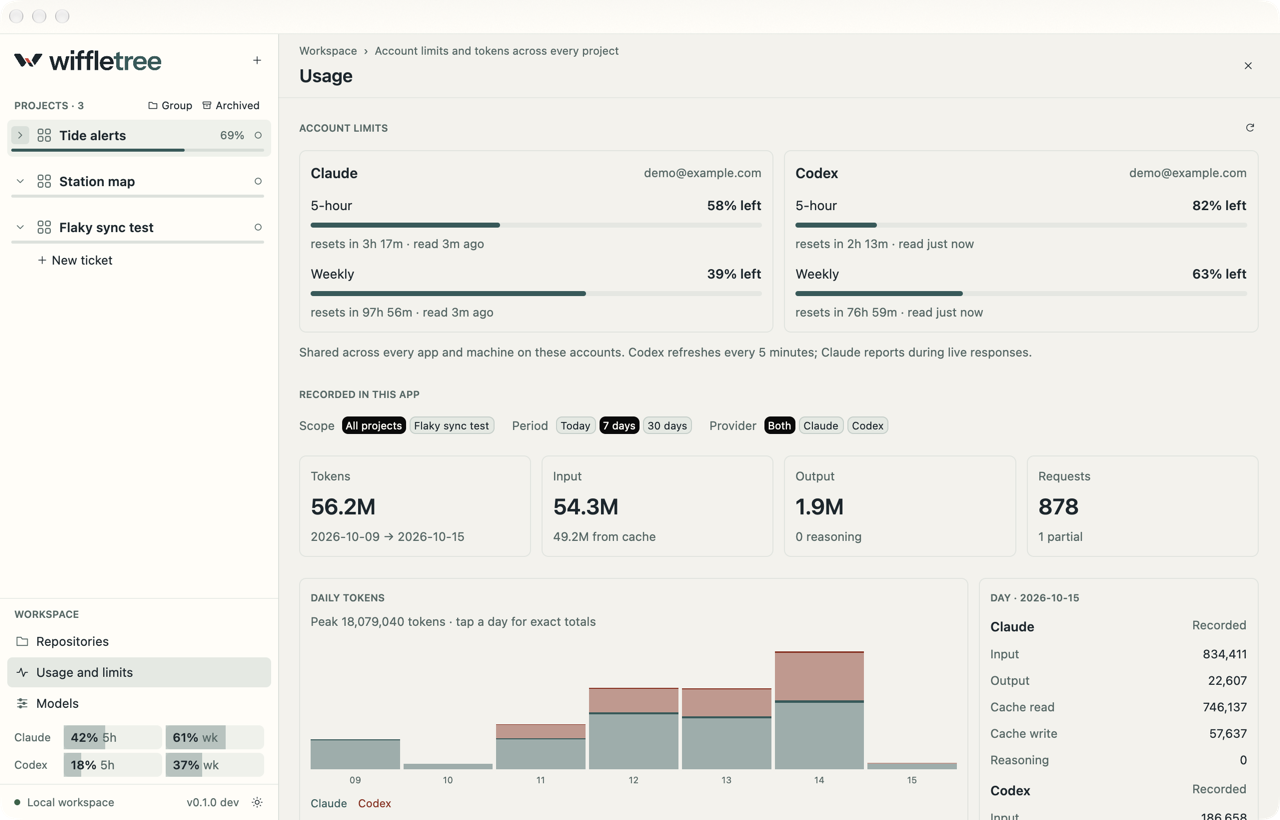1280x820 pixels.
Task: Refresh the account limits
Action: click(x=1250, y=128)
